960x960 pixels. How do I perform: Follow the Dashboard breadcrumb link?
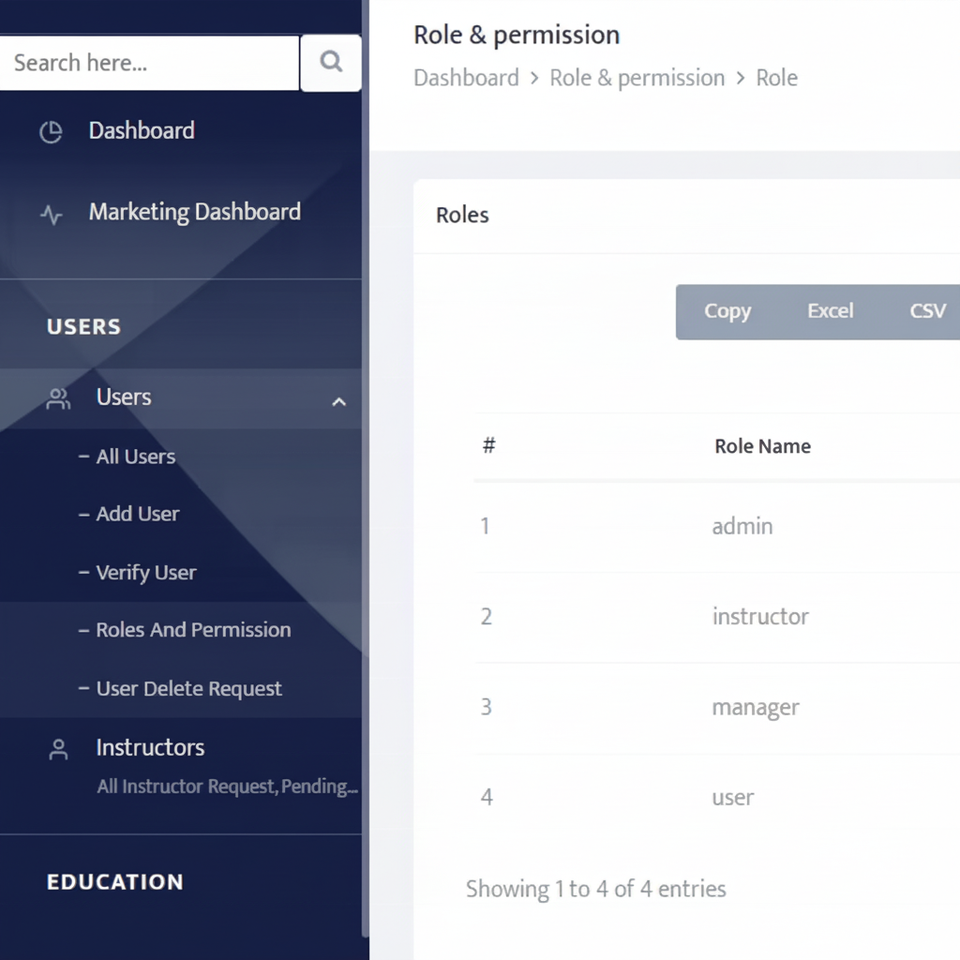(466, 78)
